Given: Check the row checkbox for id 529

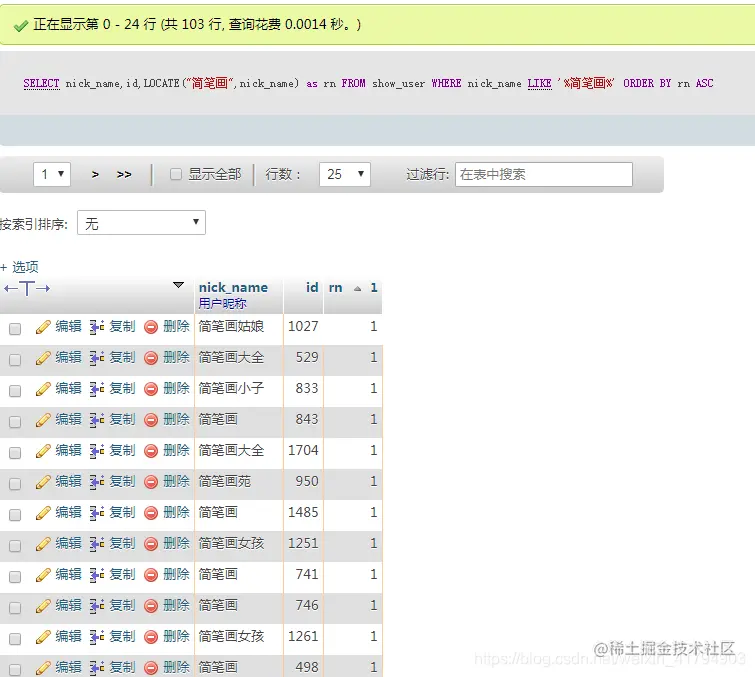Looking at the screenshot, I should click(15, 360).
